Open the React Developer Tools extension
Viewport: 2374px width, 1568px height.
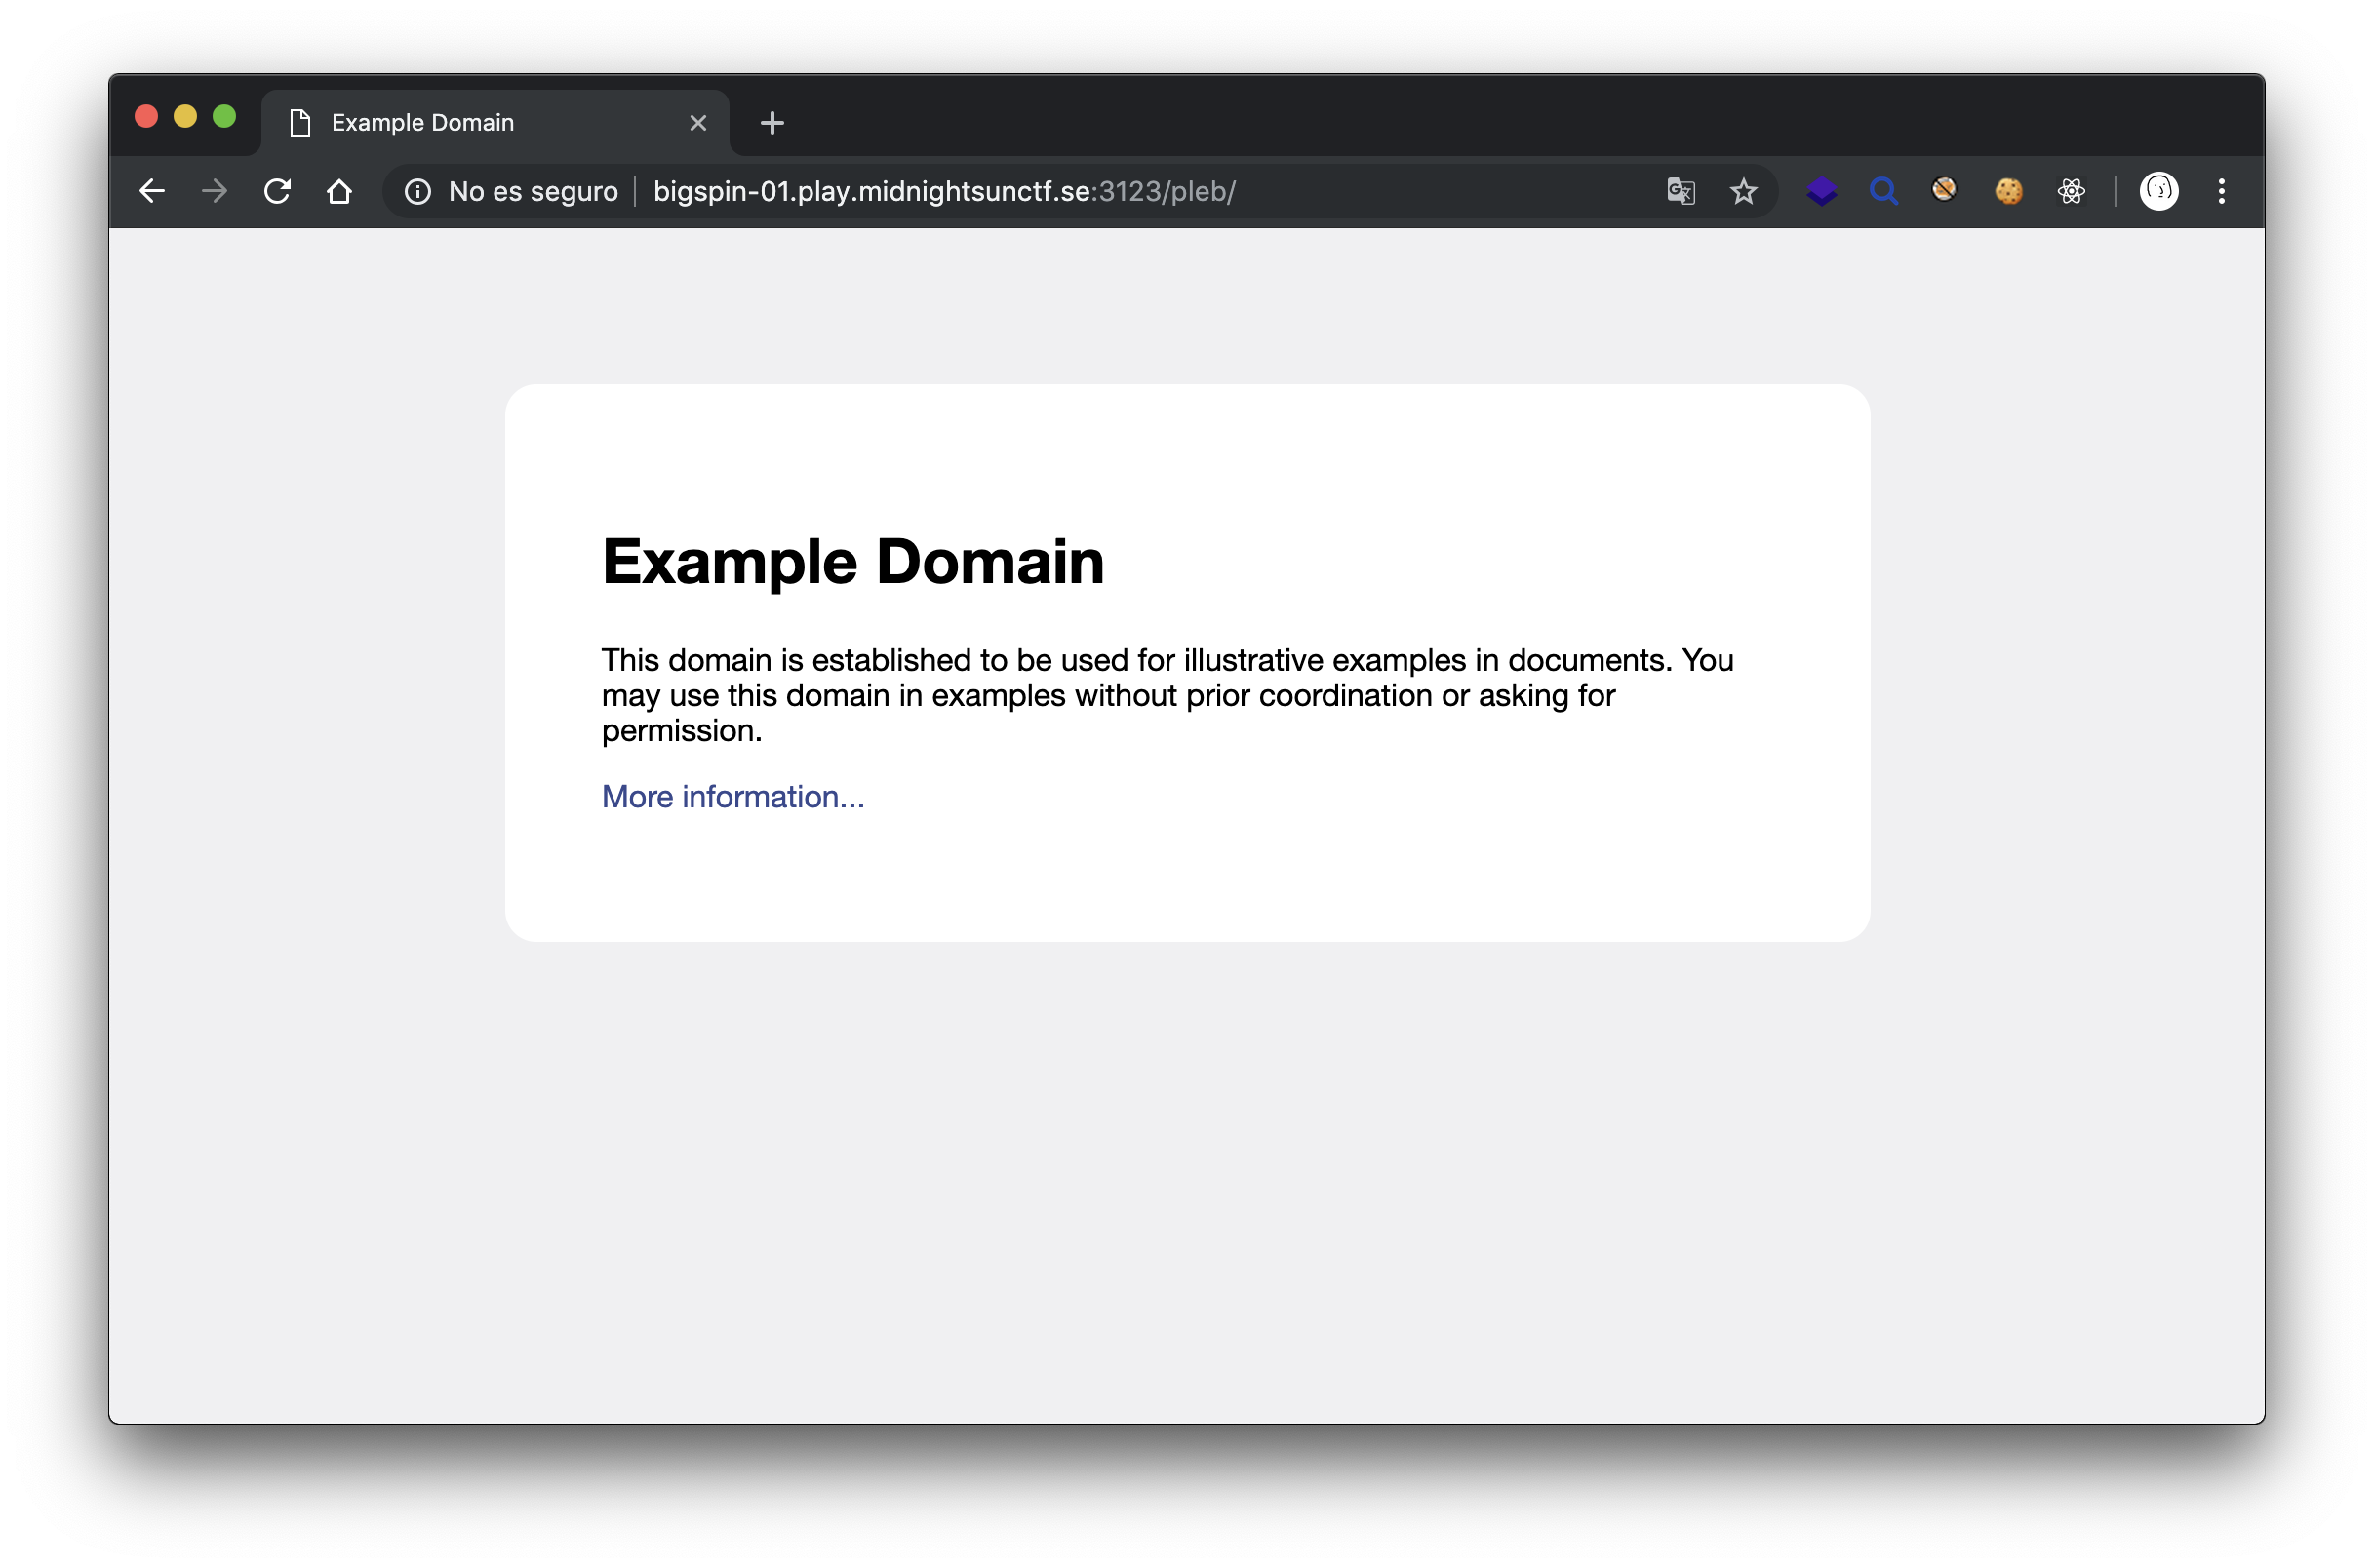(2071, 191)
